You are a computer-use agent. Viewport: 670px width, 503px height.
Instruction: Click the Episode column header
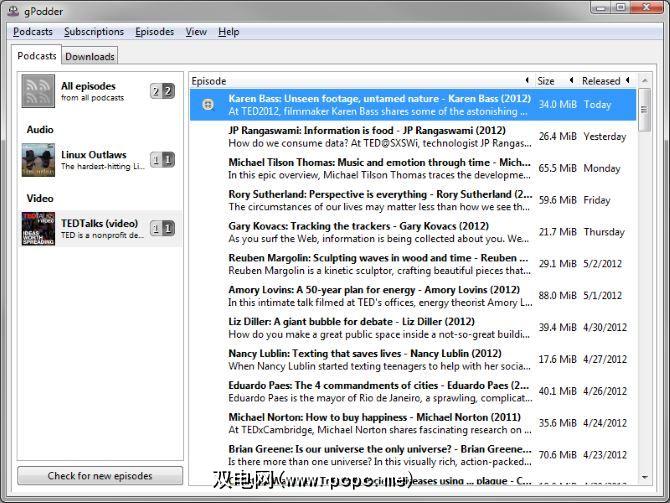click(355, 81)
